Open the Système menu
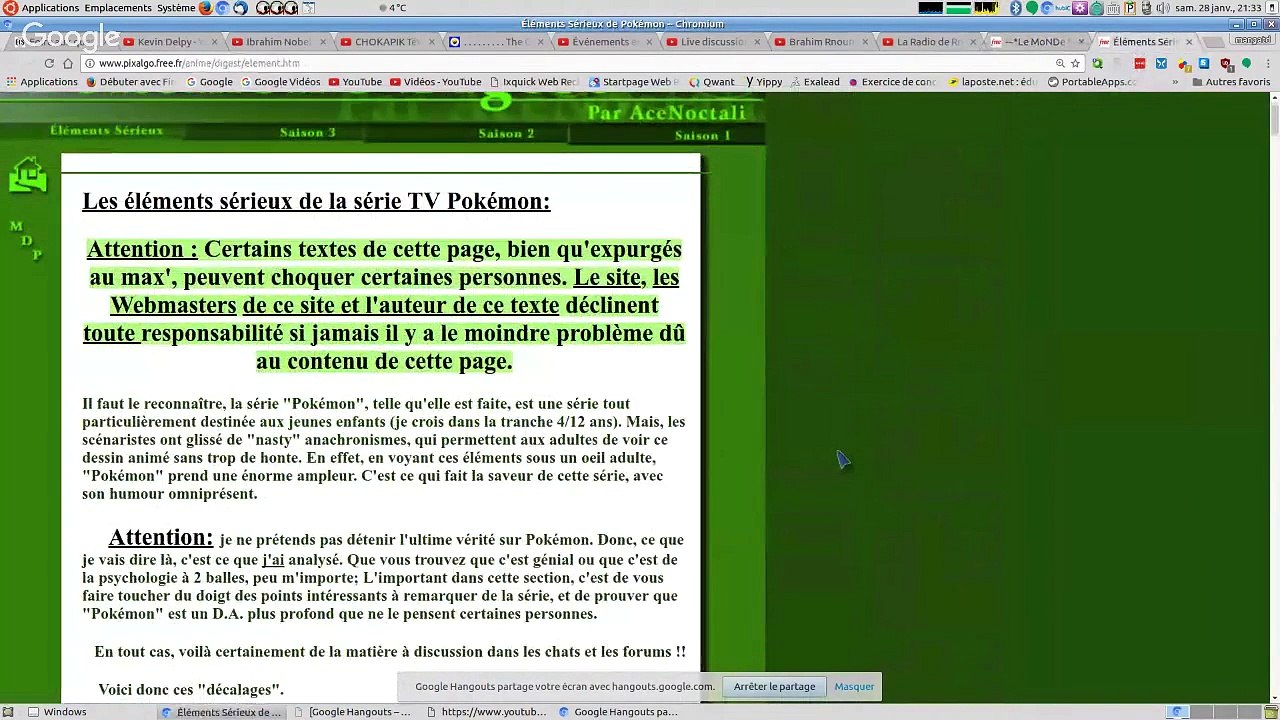 coord(176,8)
